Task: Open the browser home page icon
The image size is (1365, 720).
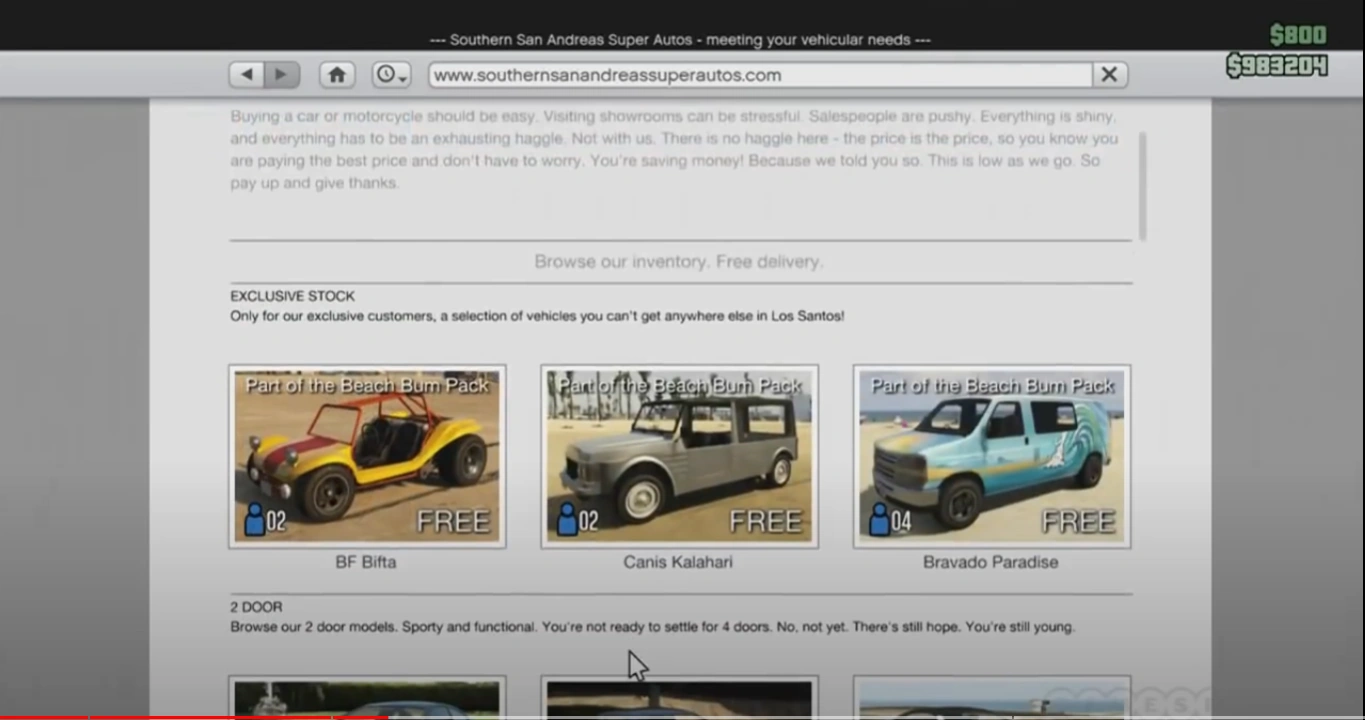Action: (337, 75)
